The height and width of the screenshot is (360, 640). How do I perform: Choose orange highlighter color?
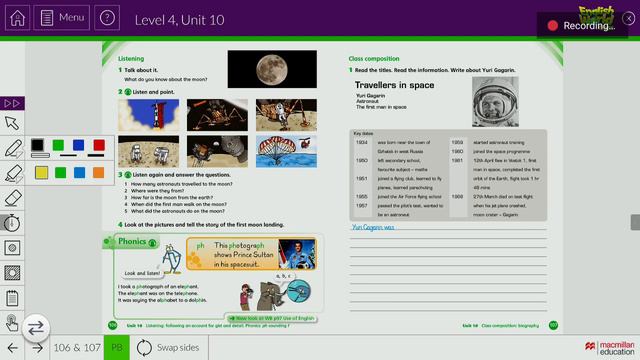point(98,173)
